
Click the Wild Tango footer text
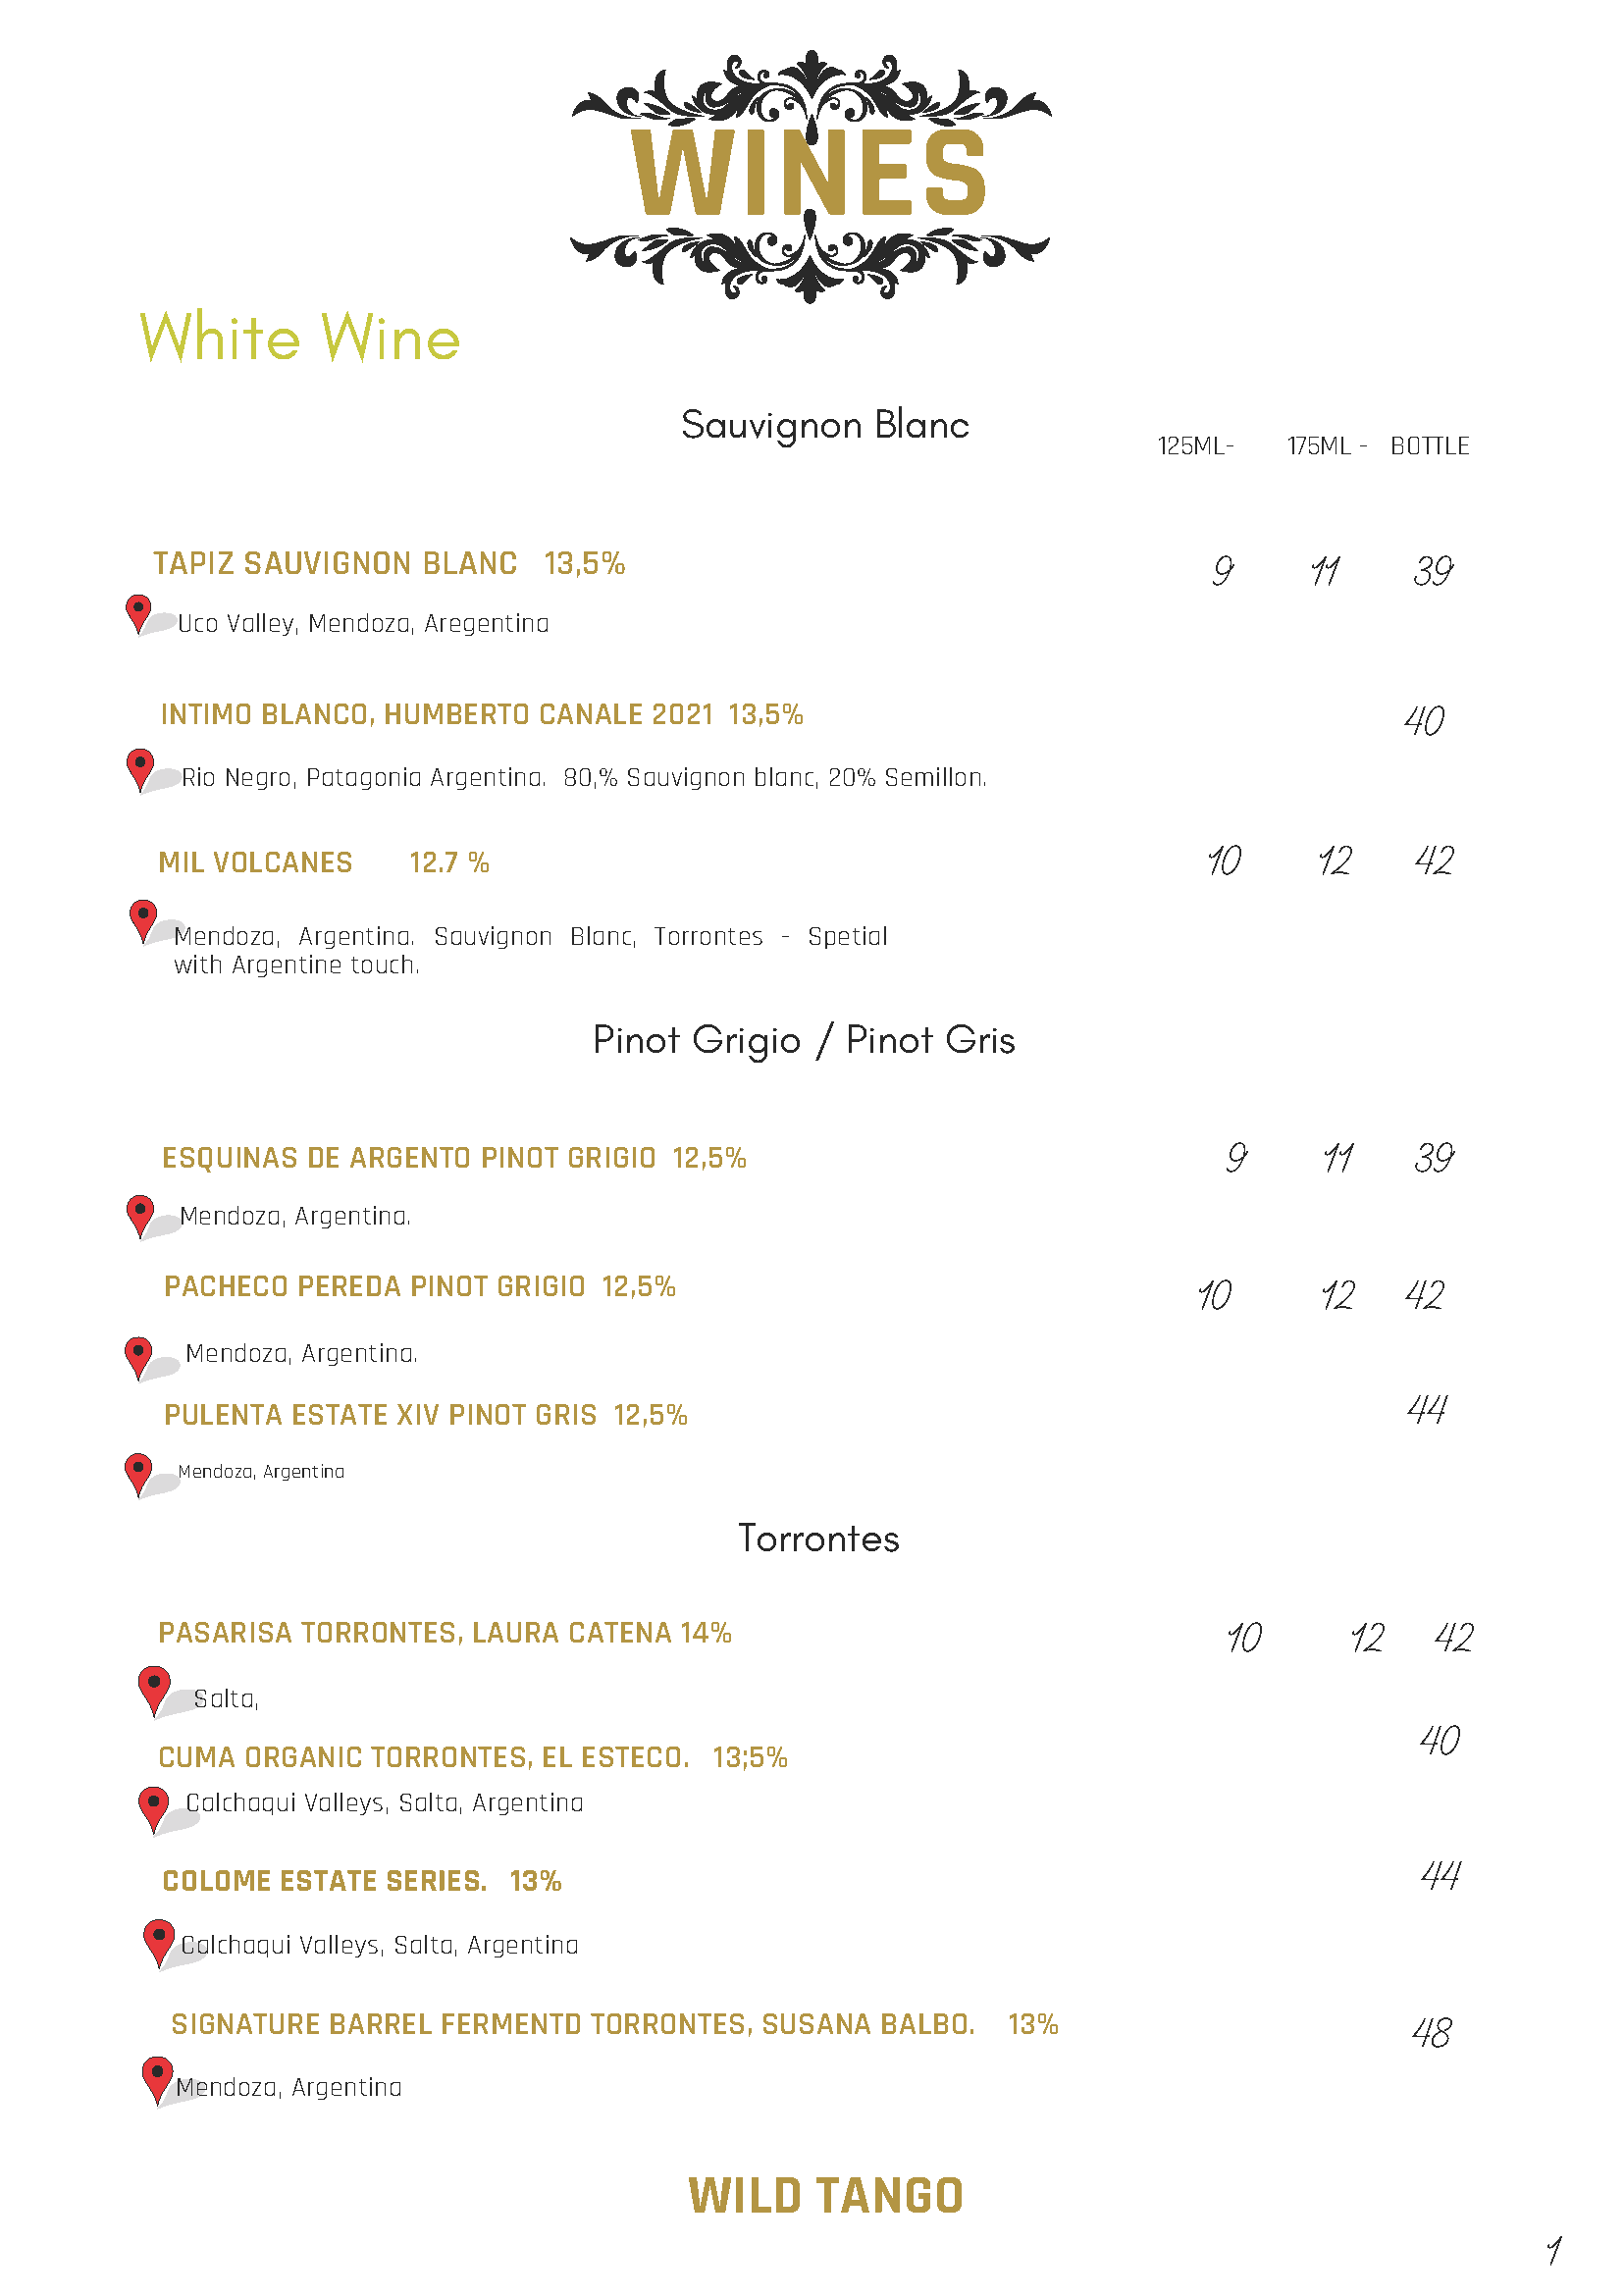click(x=825, y=2196)
